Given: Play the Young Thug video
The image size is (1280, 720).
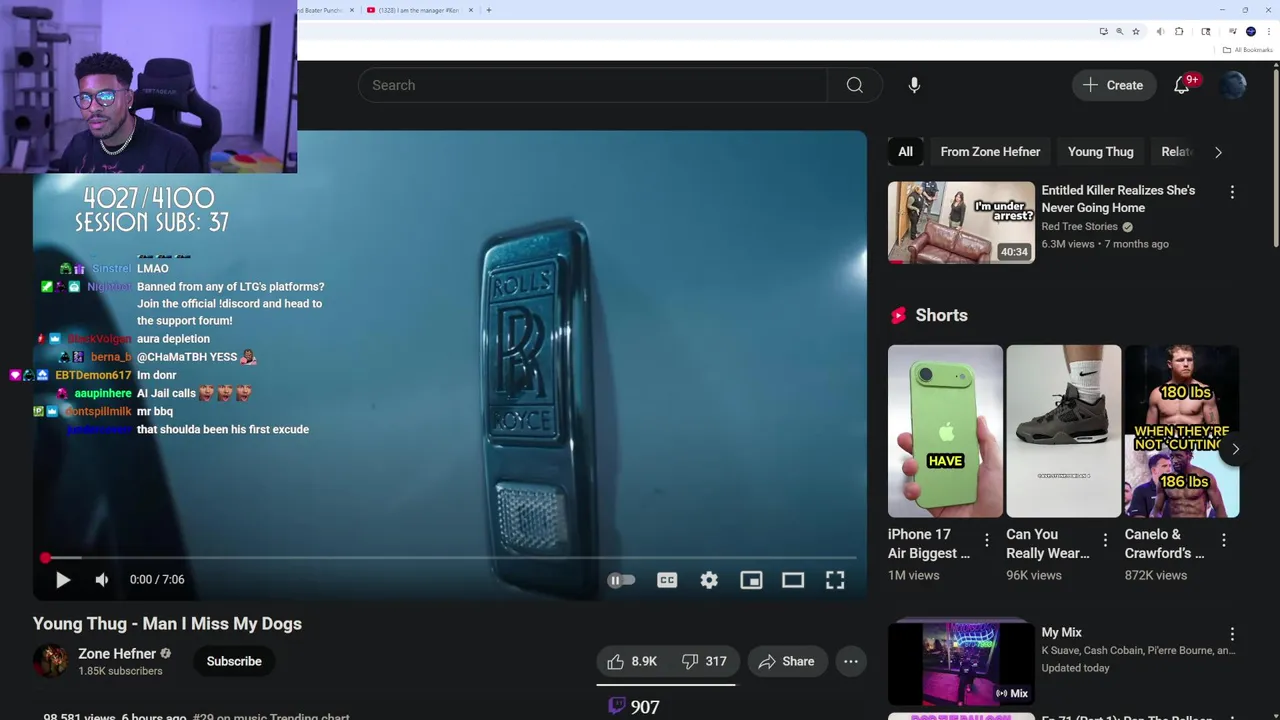Looking at the screenshot, I should coord(62,580).
